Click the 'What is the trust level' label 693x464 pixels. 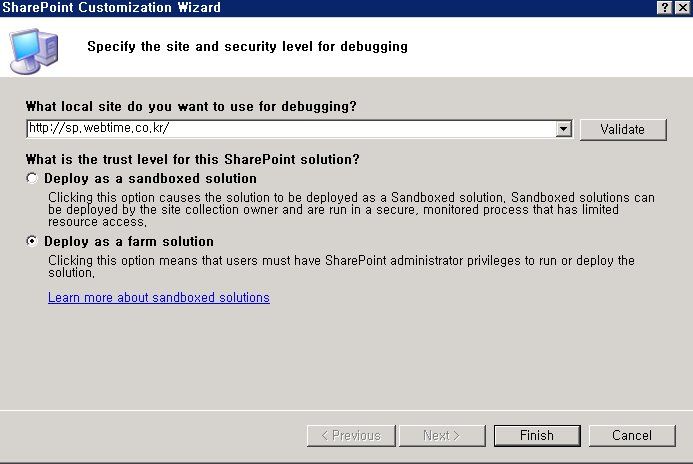pyautogui.click(x=193, y=159)
